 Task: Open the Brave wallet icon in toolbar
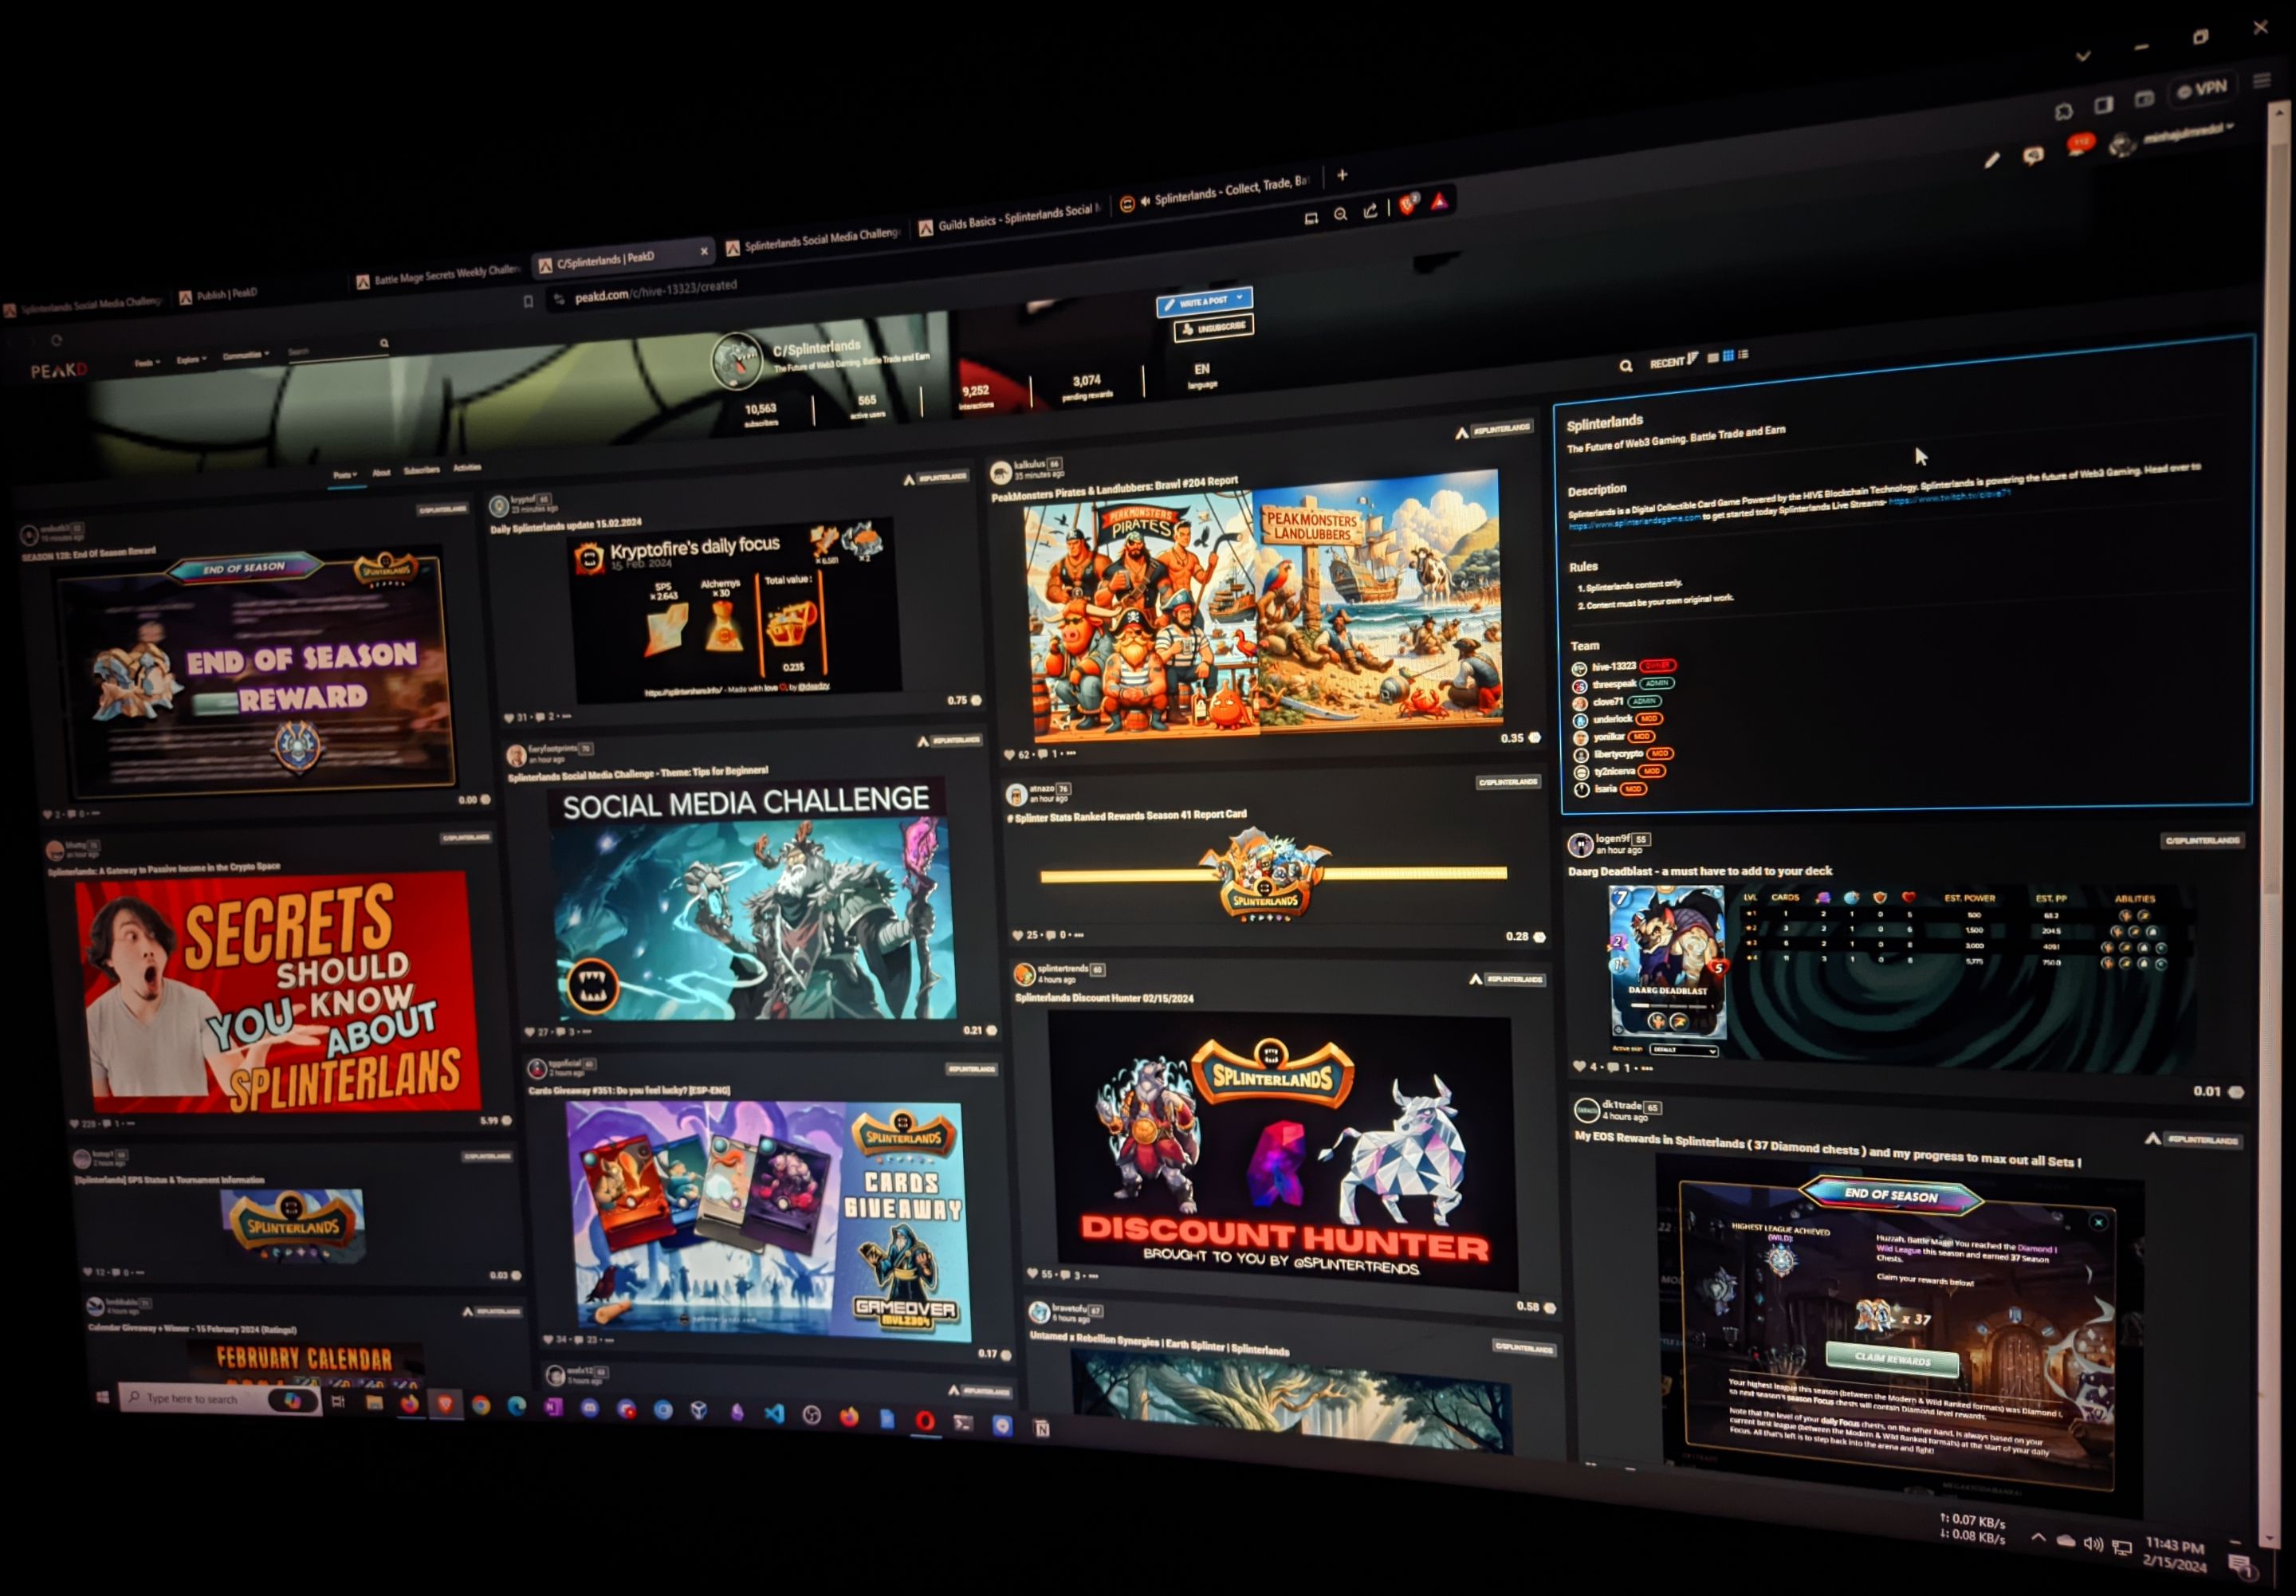click(x=2144, y=98)
